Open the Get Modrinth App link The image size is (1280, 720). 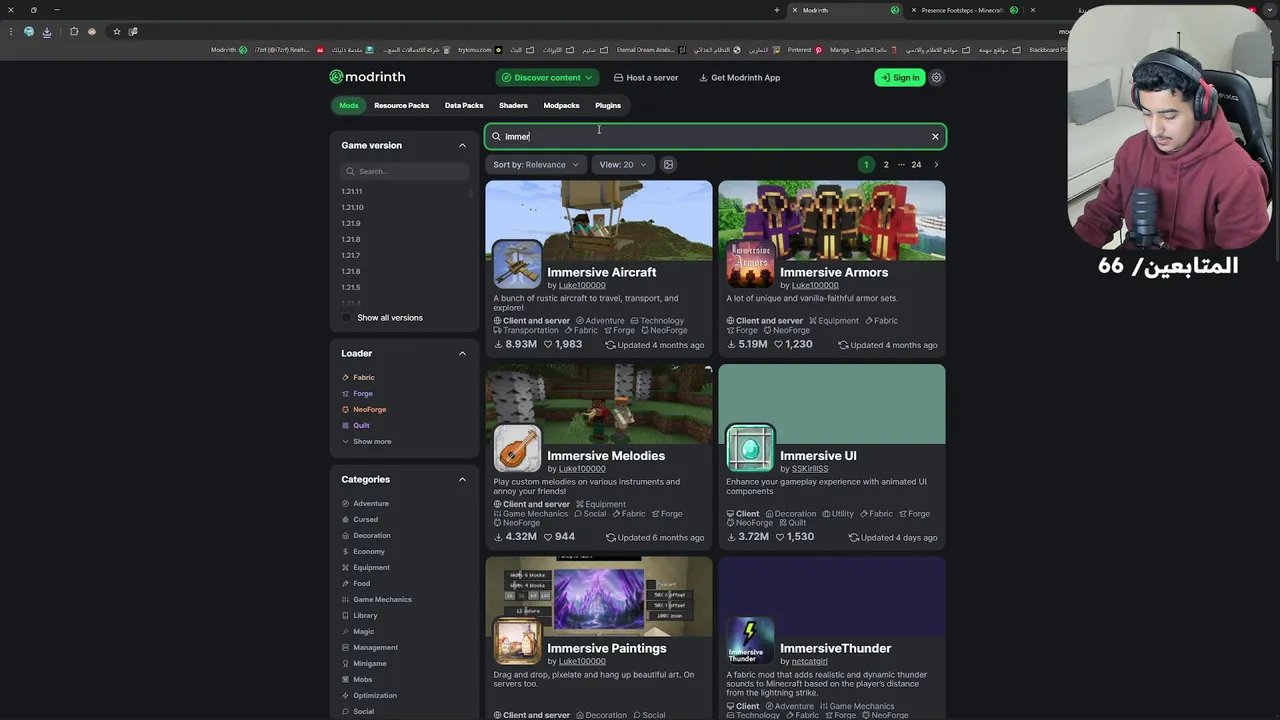click(739, 77)
